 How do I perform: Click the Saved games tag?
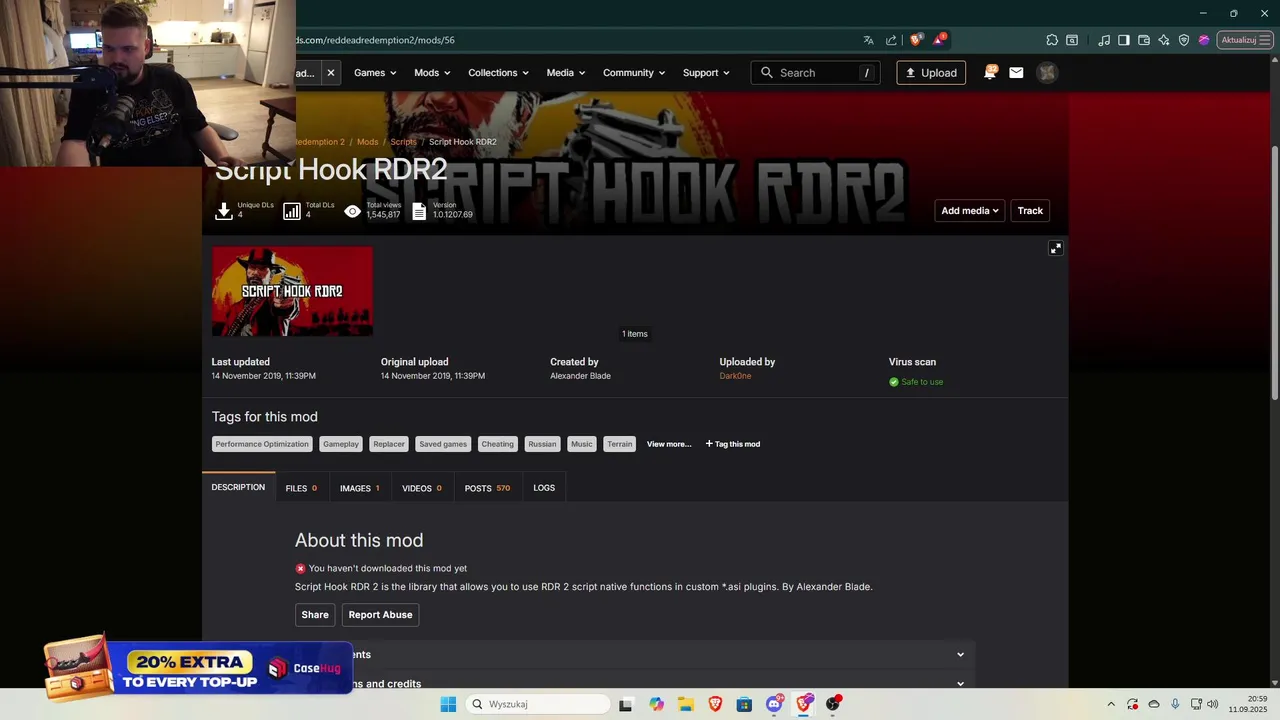(x=443, y=444)
